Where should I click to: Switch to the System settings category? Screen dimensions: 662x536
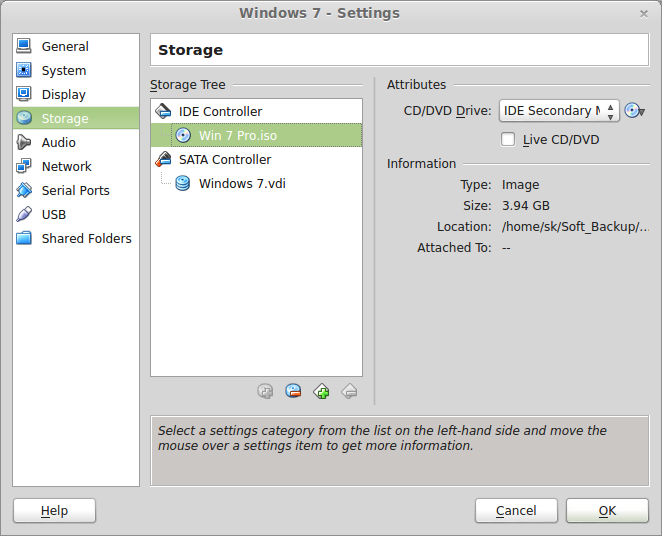[x=63, y=70]
